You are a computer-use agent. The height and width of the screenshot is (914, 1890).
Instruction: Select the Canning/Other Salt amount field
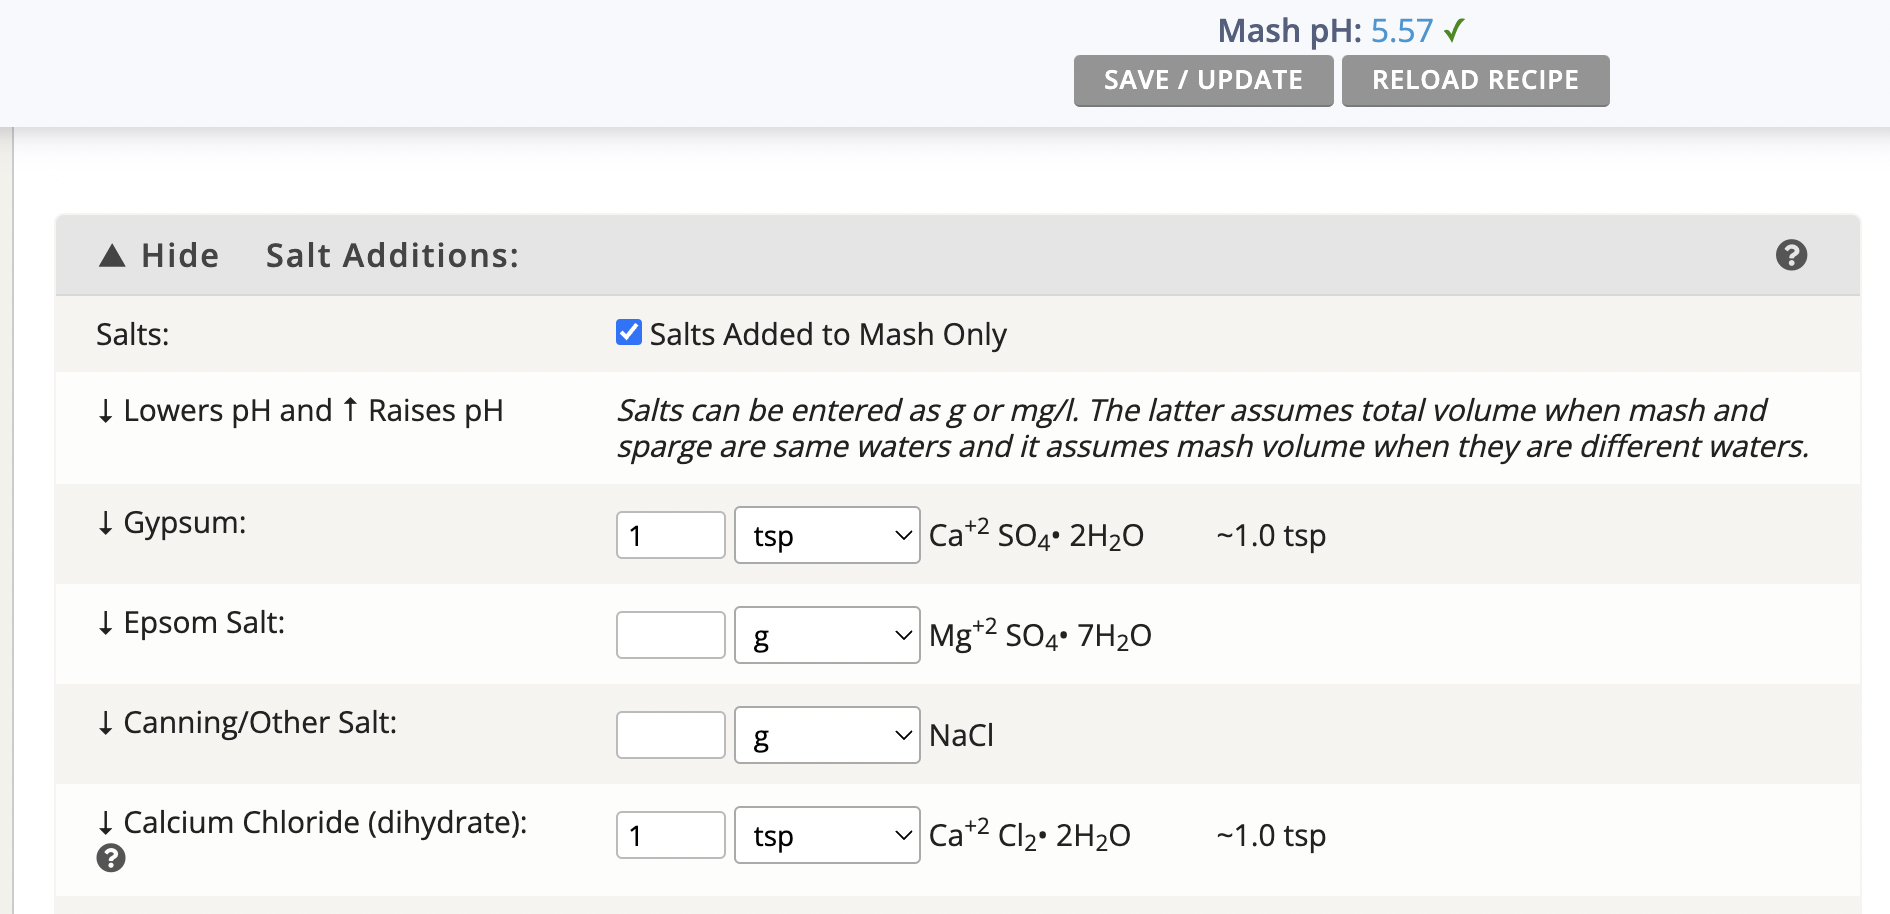click(x=670, y=735)
